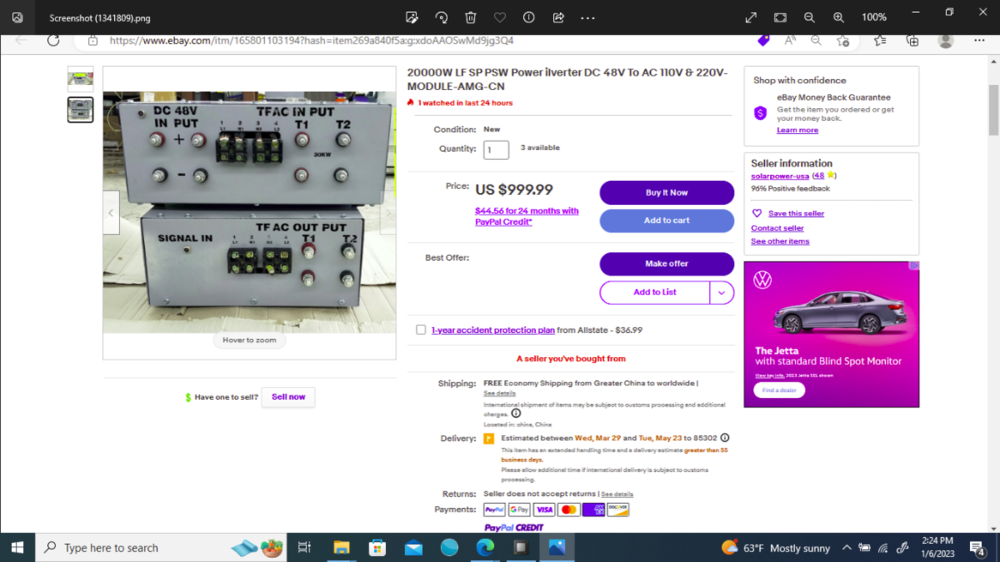Click the Contact seller link
Image resolution: width=1000 pixels, height=562 pixels.
(777, 228)
